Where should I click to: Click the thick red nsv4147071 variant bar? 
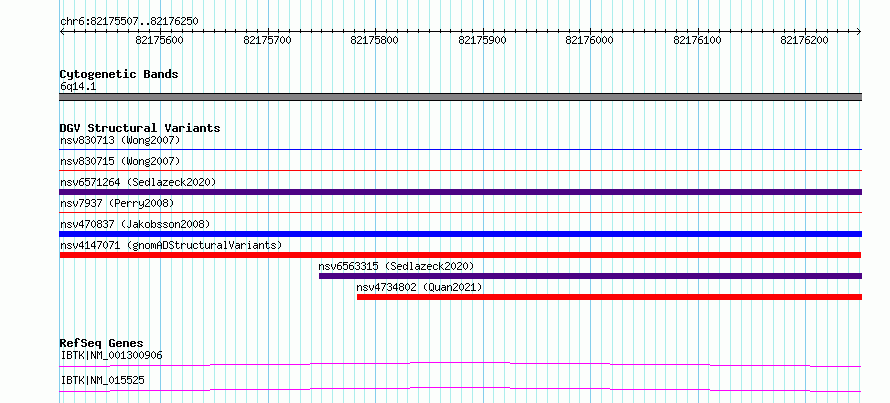(x=460, y=255)
